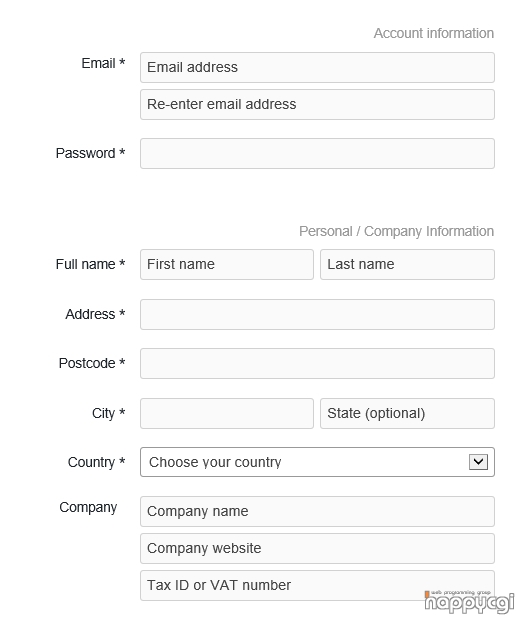Image resolution: width=525 pixels, height=623 pixels.
Task: Select the Password input box
Action: pos(317,153)
